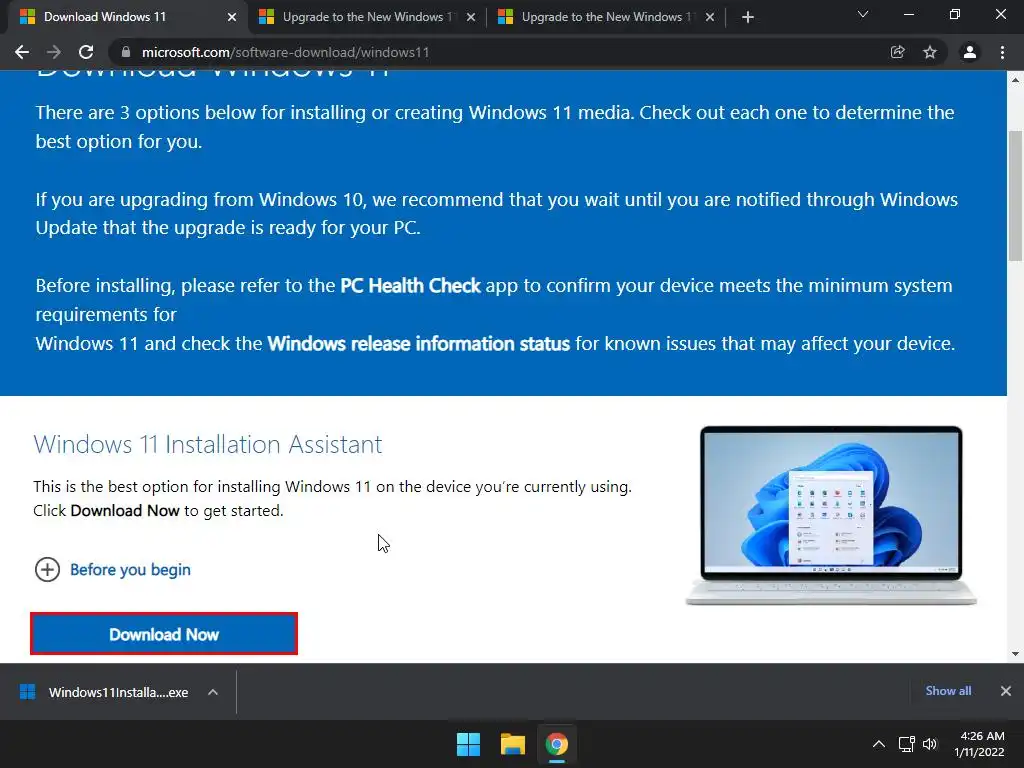Show hidden system tray icons

879,744
